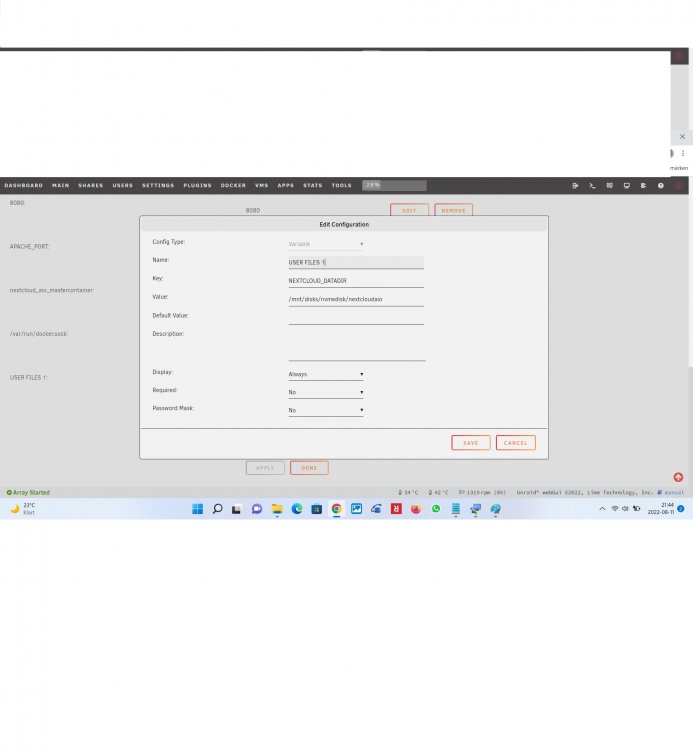Open Firefox from the taskbar
The width and height of the screenshot is (693, 750).
(x=416, y=509)
